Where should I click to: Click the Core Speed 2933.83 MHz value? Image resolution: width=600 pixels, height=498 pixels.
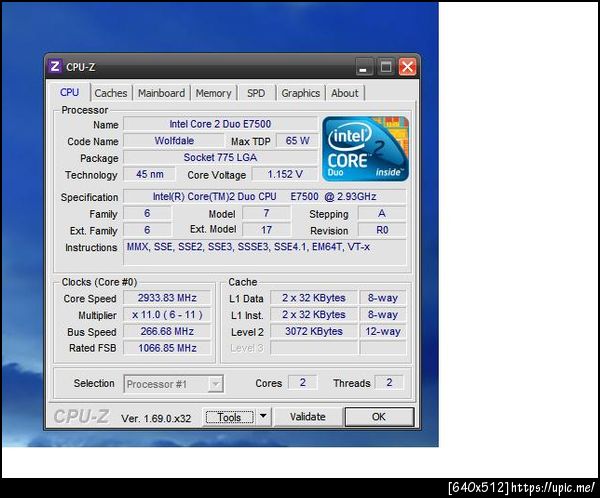(x=167, y=298)
